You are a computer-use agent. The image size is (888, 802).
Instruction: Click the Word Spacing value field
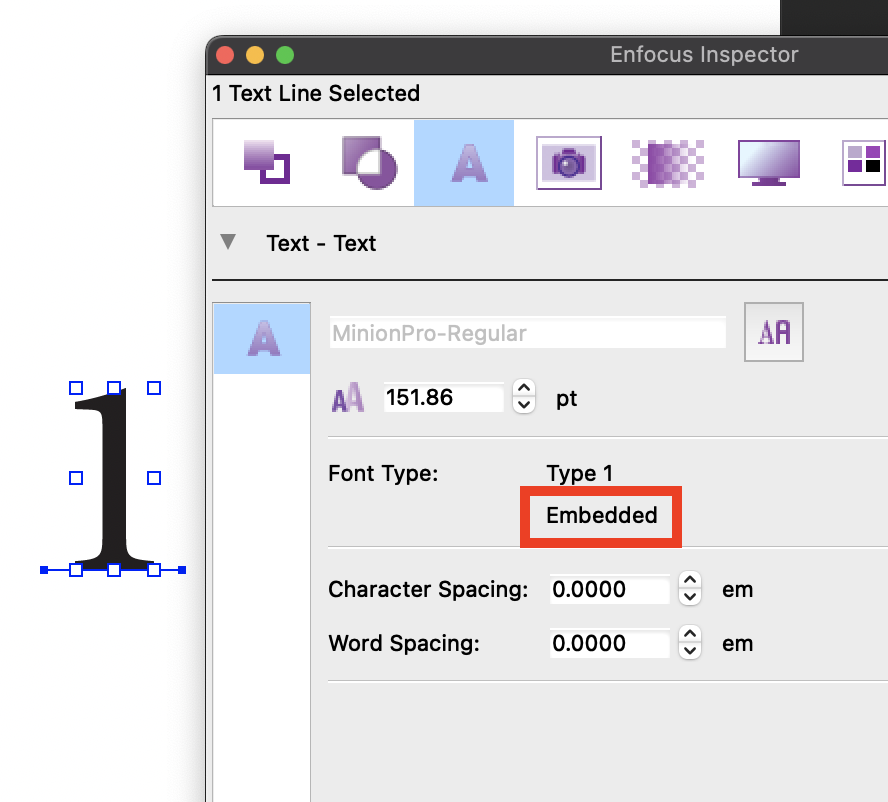(608, 643)
